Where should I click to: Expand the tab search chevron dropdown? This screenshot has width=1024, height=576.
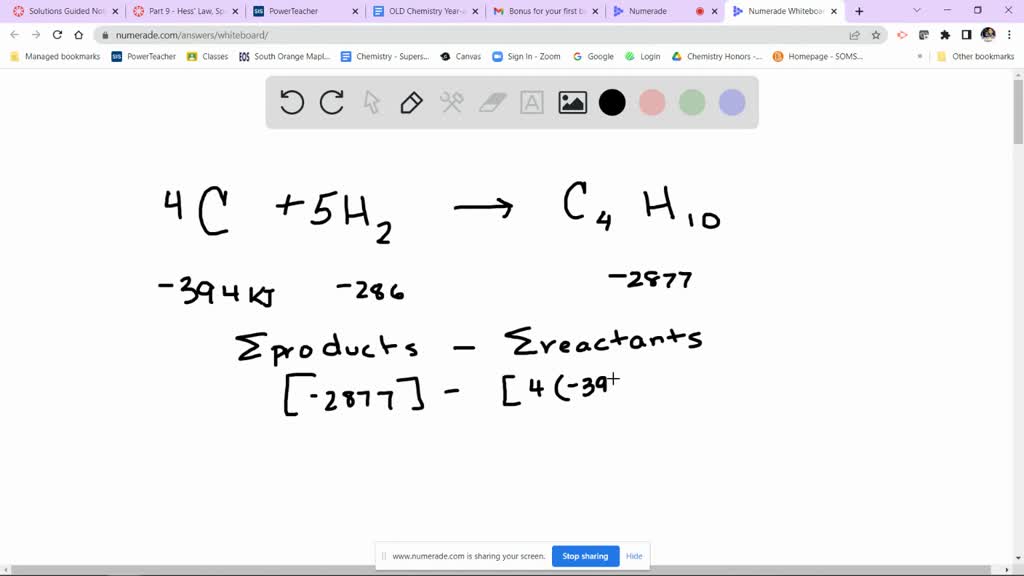click(918, 11)
